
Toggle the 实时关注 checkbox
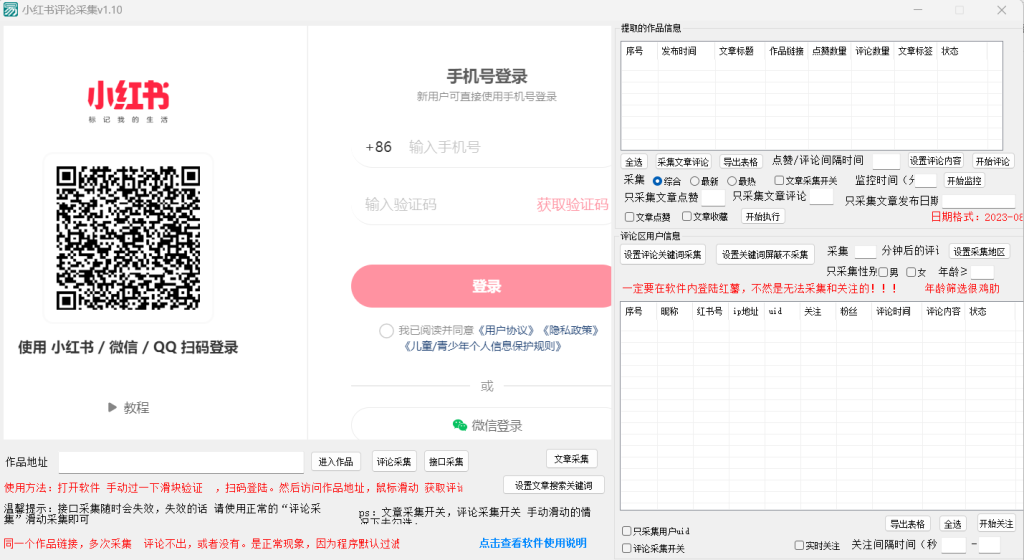(x=799, y=545)
